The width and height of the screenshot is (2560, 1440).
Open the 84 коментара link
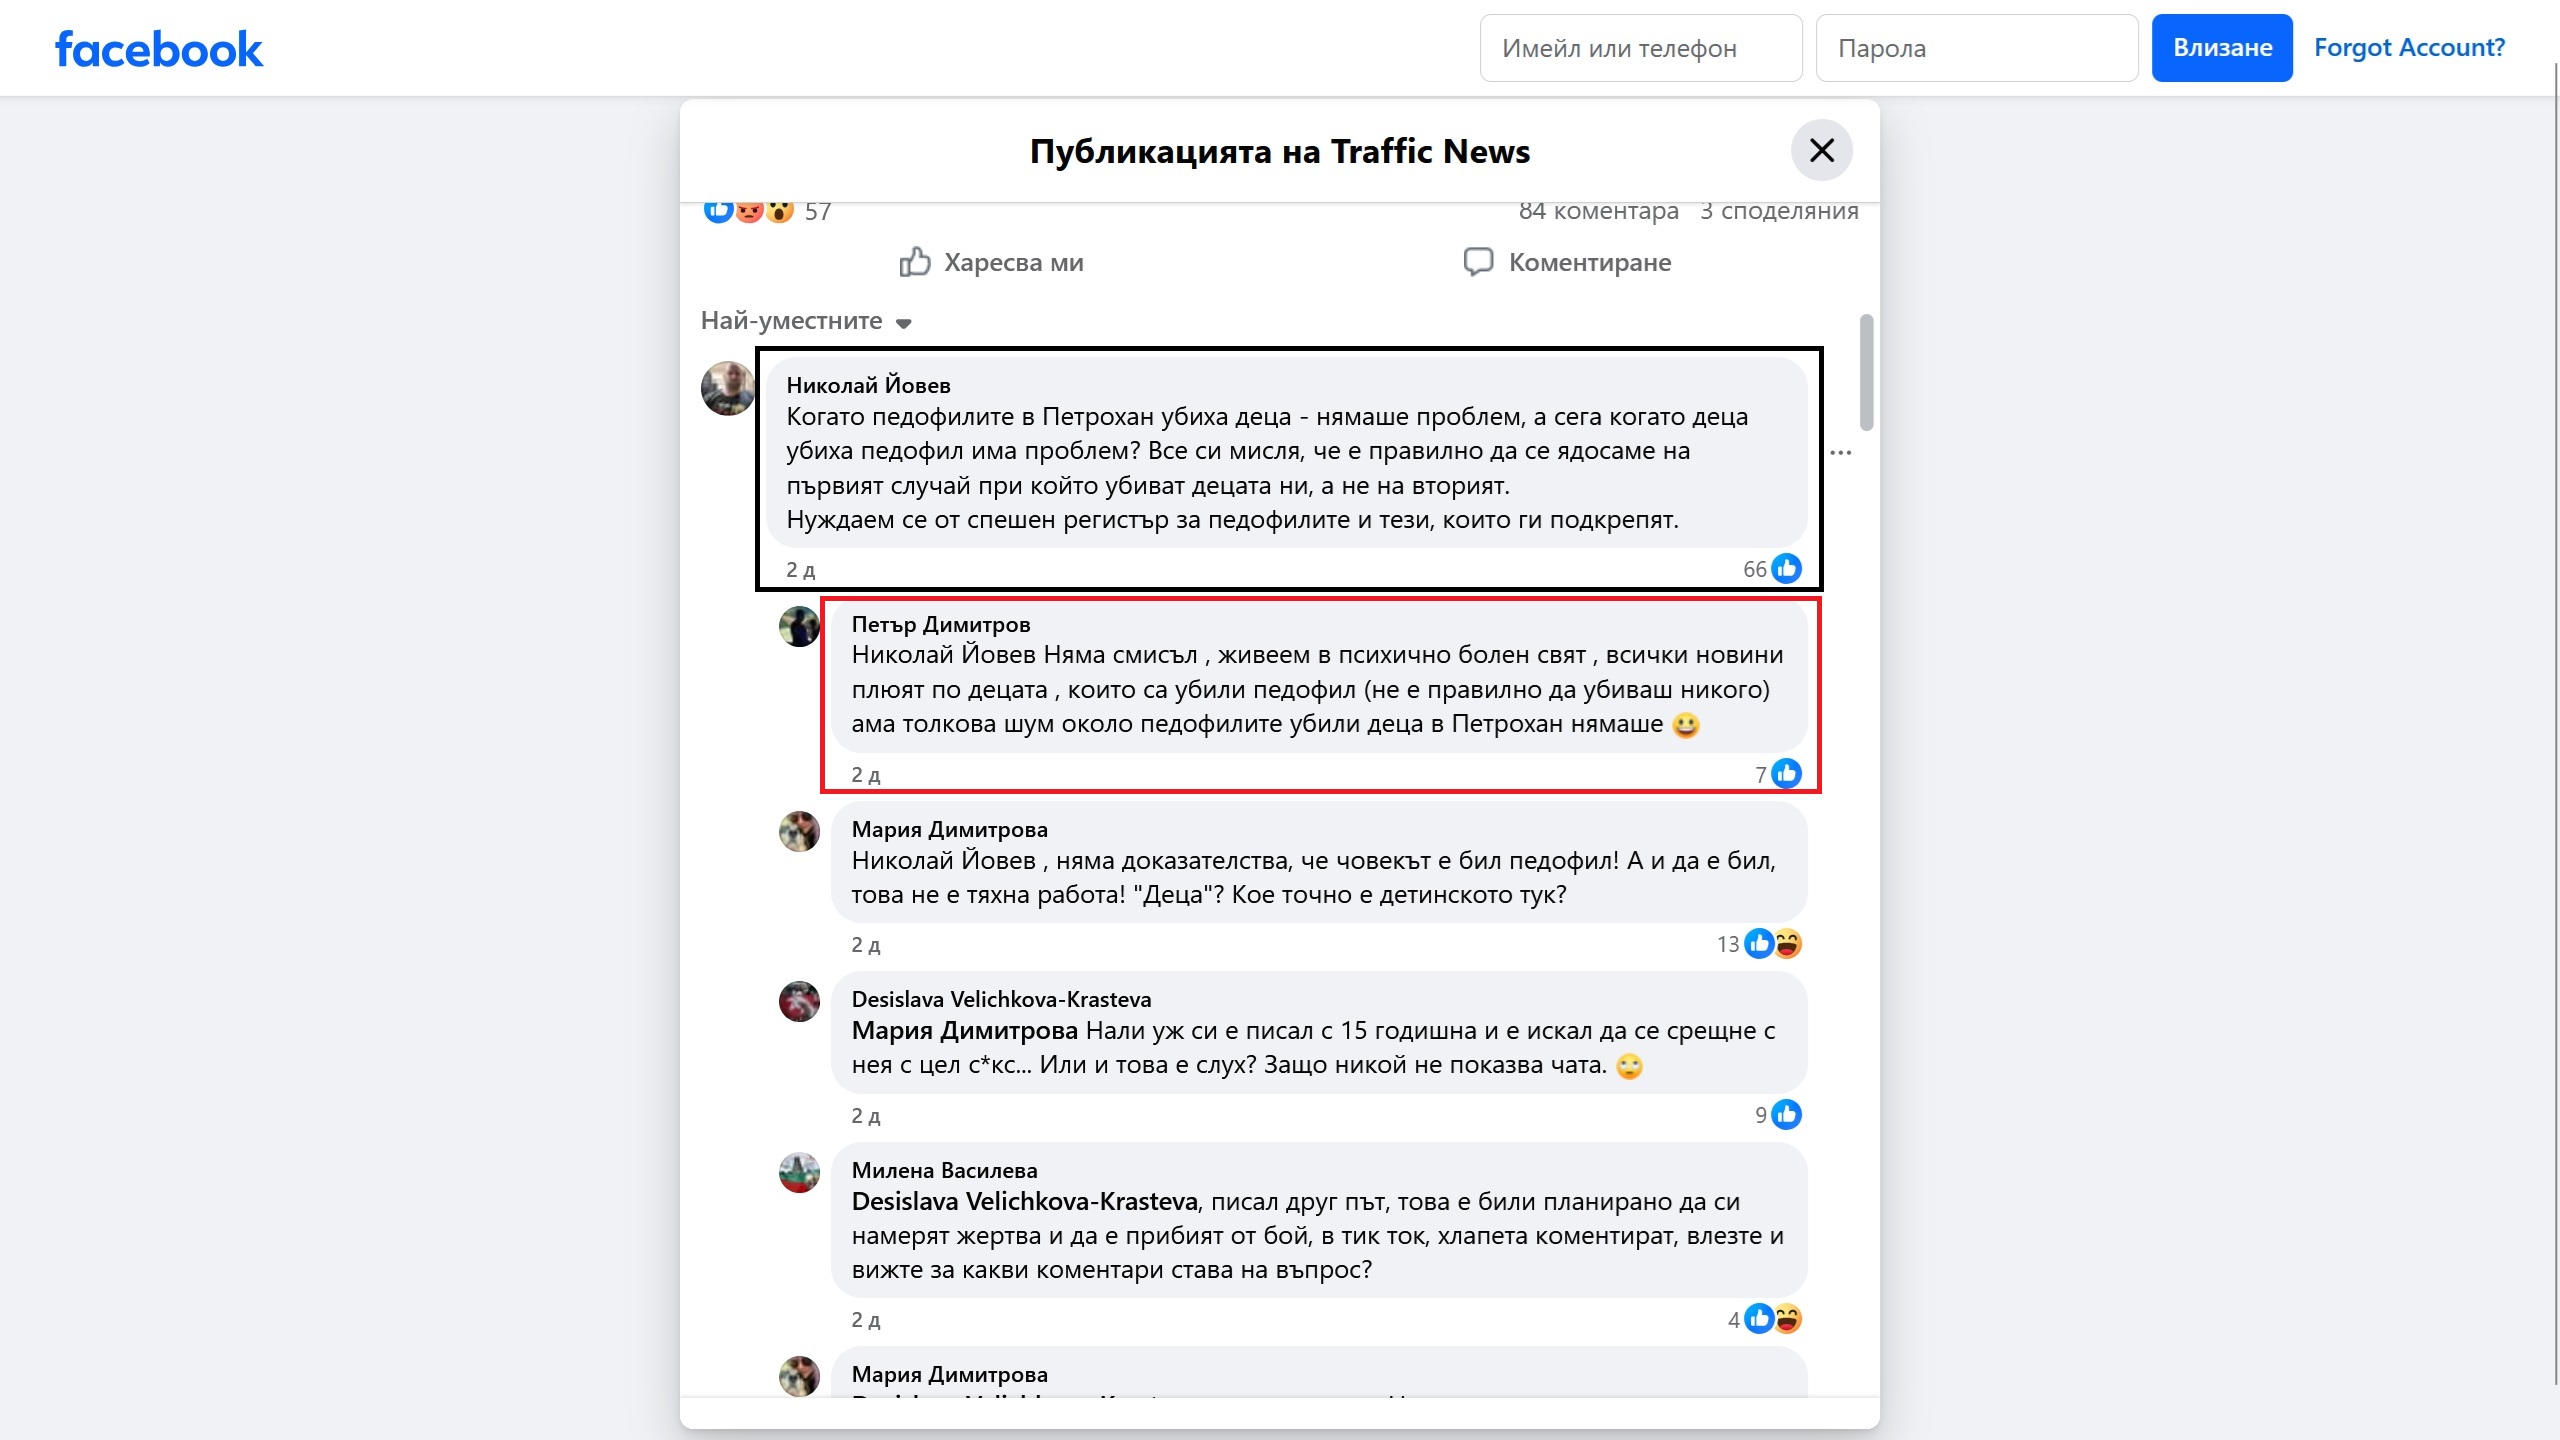tap(1598, 211)
